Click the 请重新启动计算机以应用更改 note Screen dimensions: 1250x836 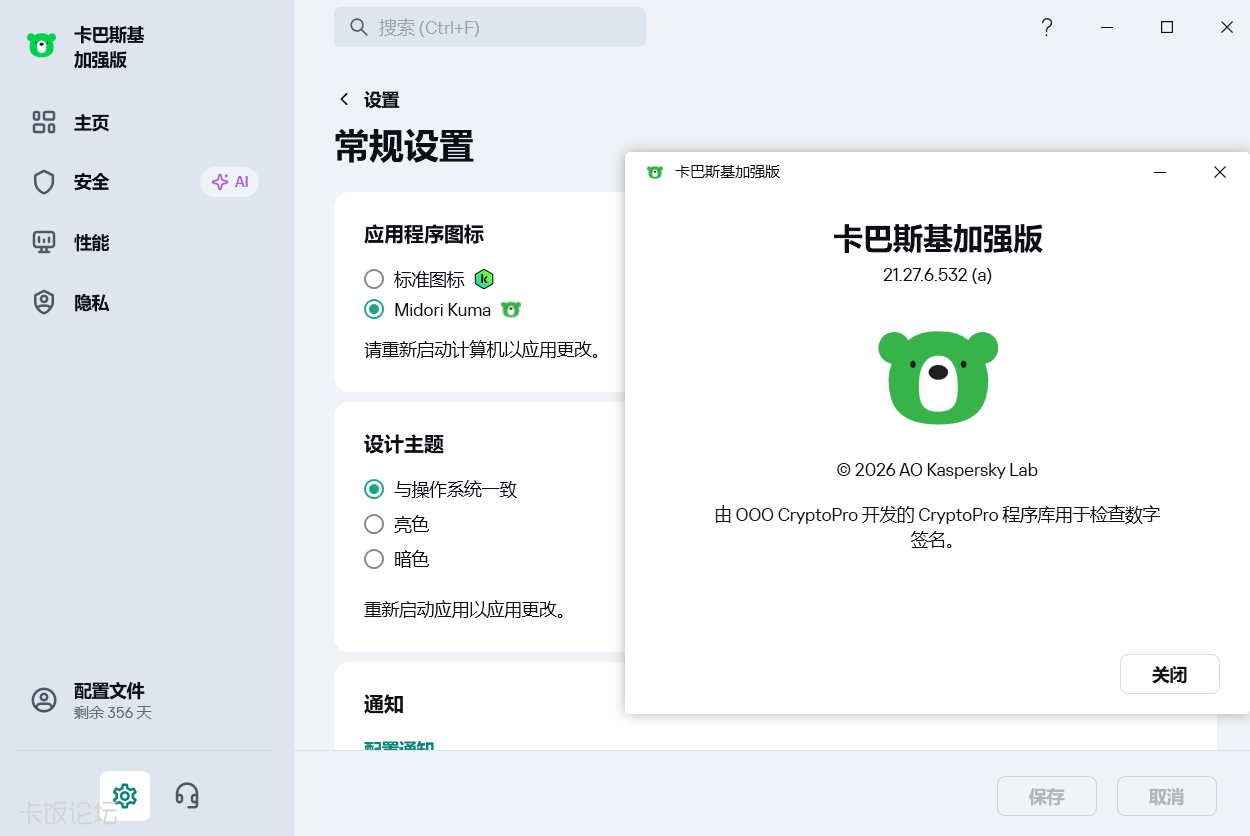coord(482,350)
